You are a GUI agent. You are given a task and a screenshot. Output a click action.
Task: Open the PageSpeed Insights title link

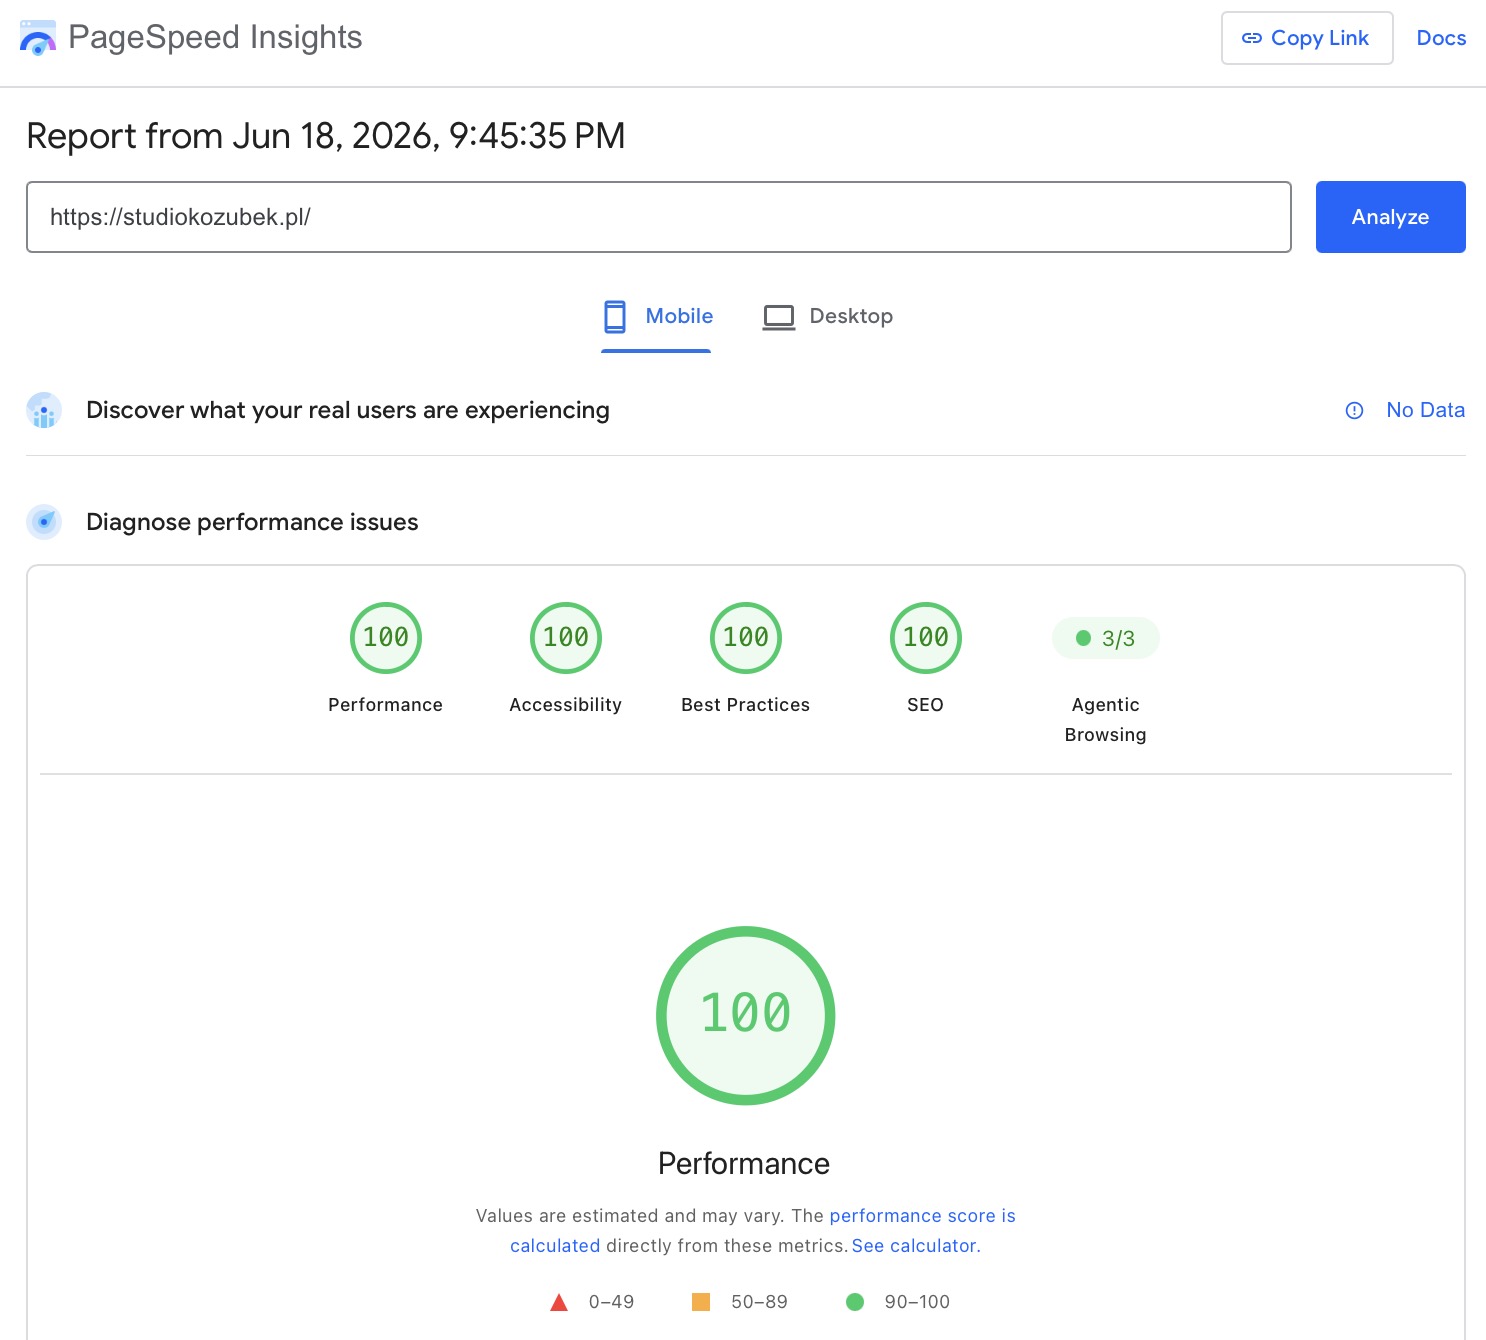[x=215, y=38]
